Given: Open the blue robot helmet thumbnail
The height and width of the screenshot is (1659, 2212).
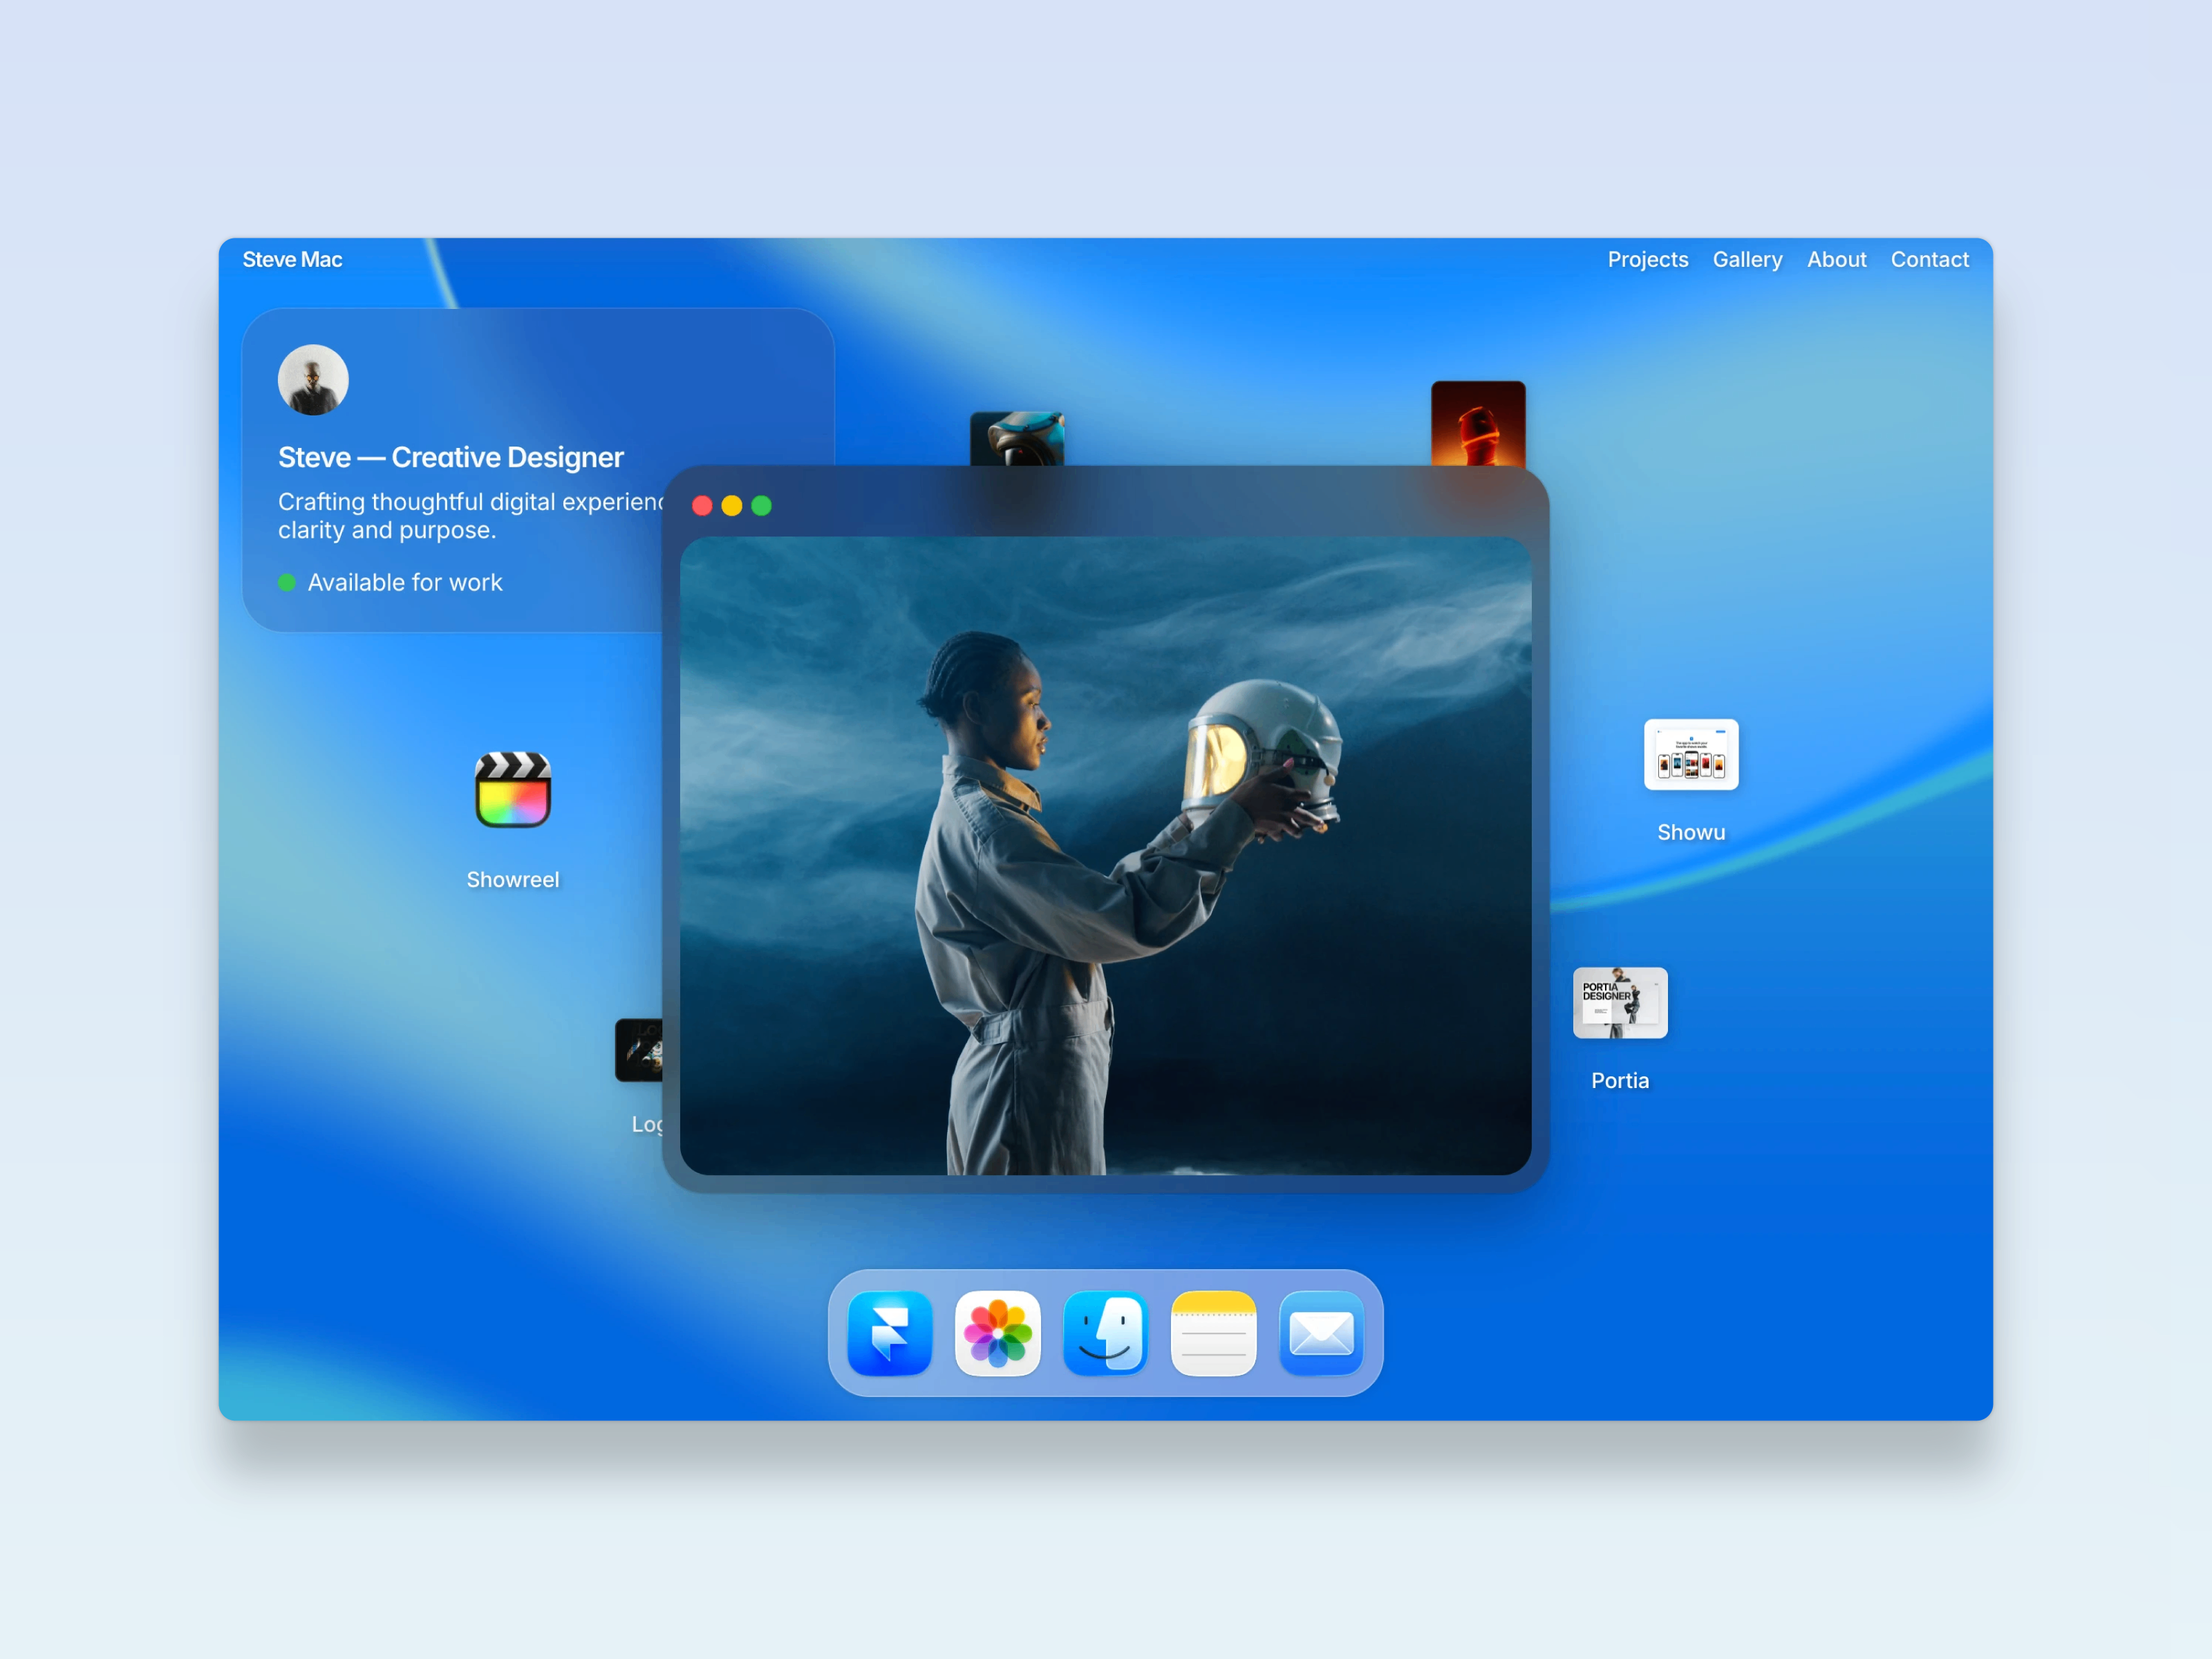Looking at the screenshot, I should point(1017,439).
